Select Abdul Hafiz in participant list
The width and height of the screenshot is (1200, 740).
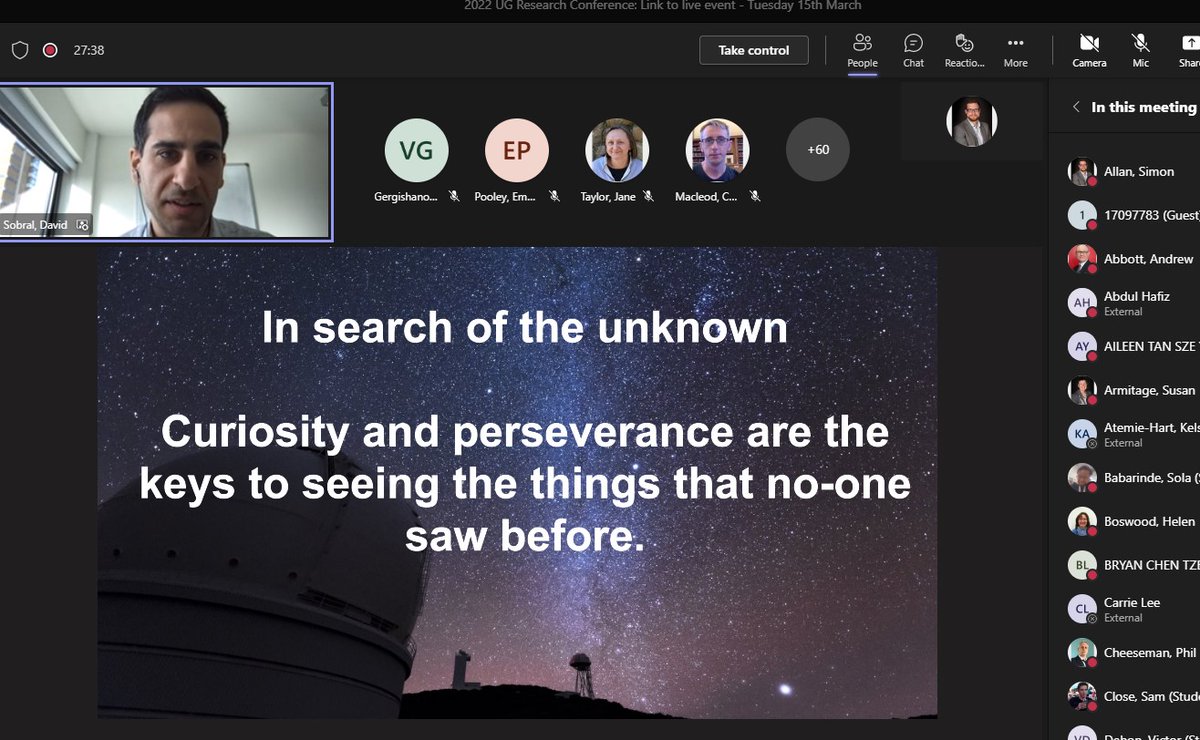(1132, 303)
